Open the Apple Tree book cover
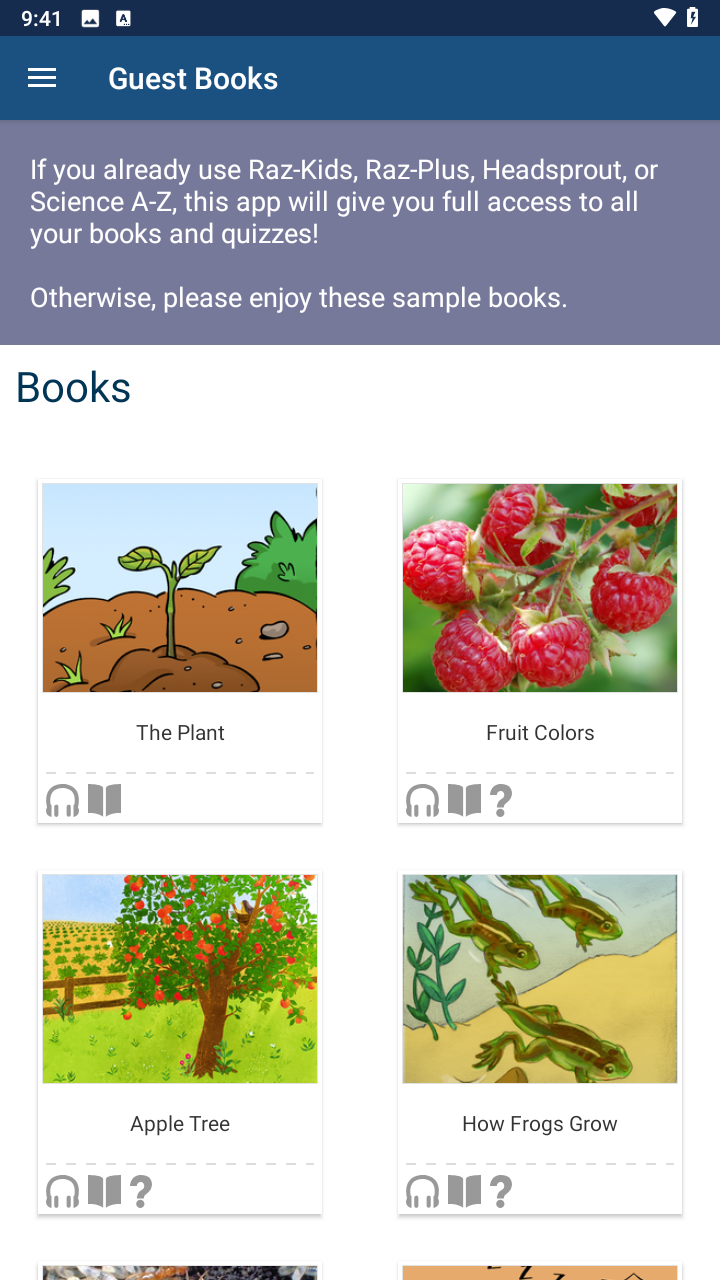This screenshot has width=720, height=1280. 180,979
